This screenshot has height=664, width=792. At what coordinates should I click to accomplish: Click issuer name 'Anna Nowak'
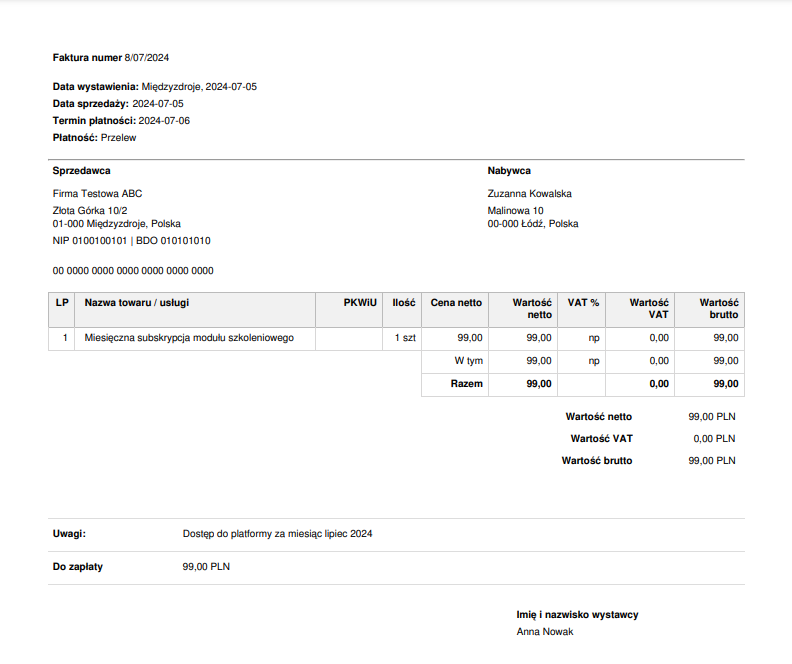point(544,632)
